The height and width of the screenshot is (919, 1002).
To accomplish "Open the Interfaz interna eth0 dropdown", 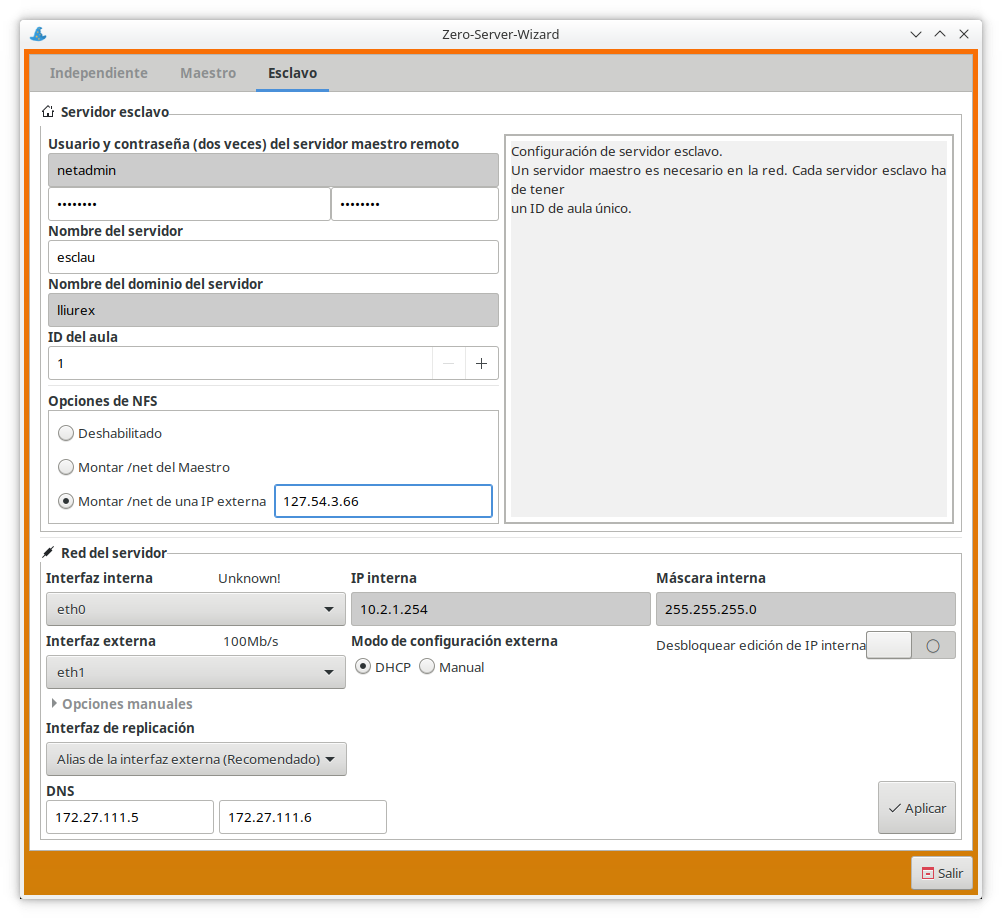I will [196, 609].
